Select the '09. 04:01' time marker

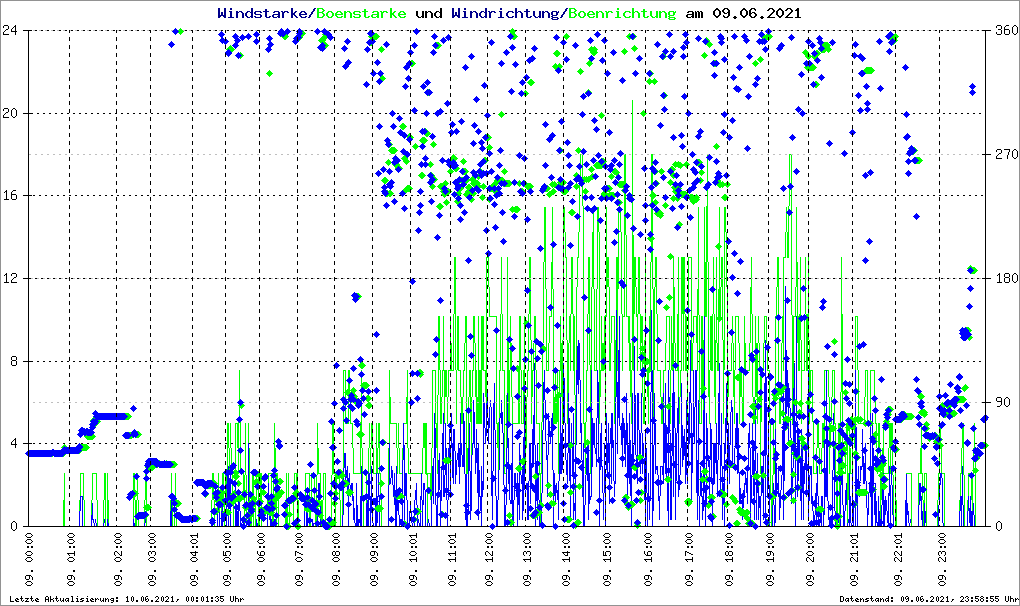tap(193, 562)
